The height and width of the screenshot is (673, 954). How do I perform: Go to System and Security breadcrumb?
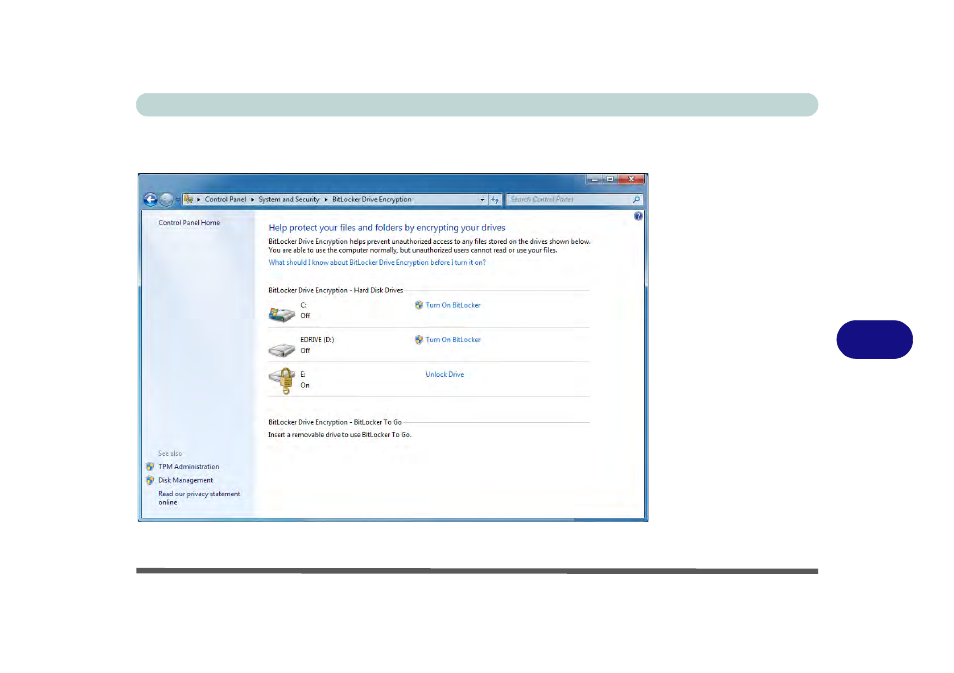(x=289, y=199)
